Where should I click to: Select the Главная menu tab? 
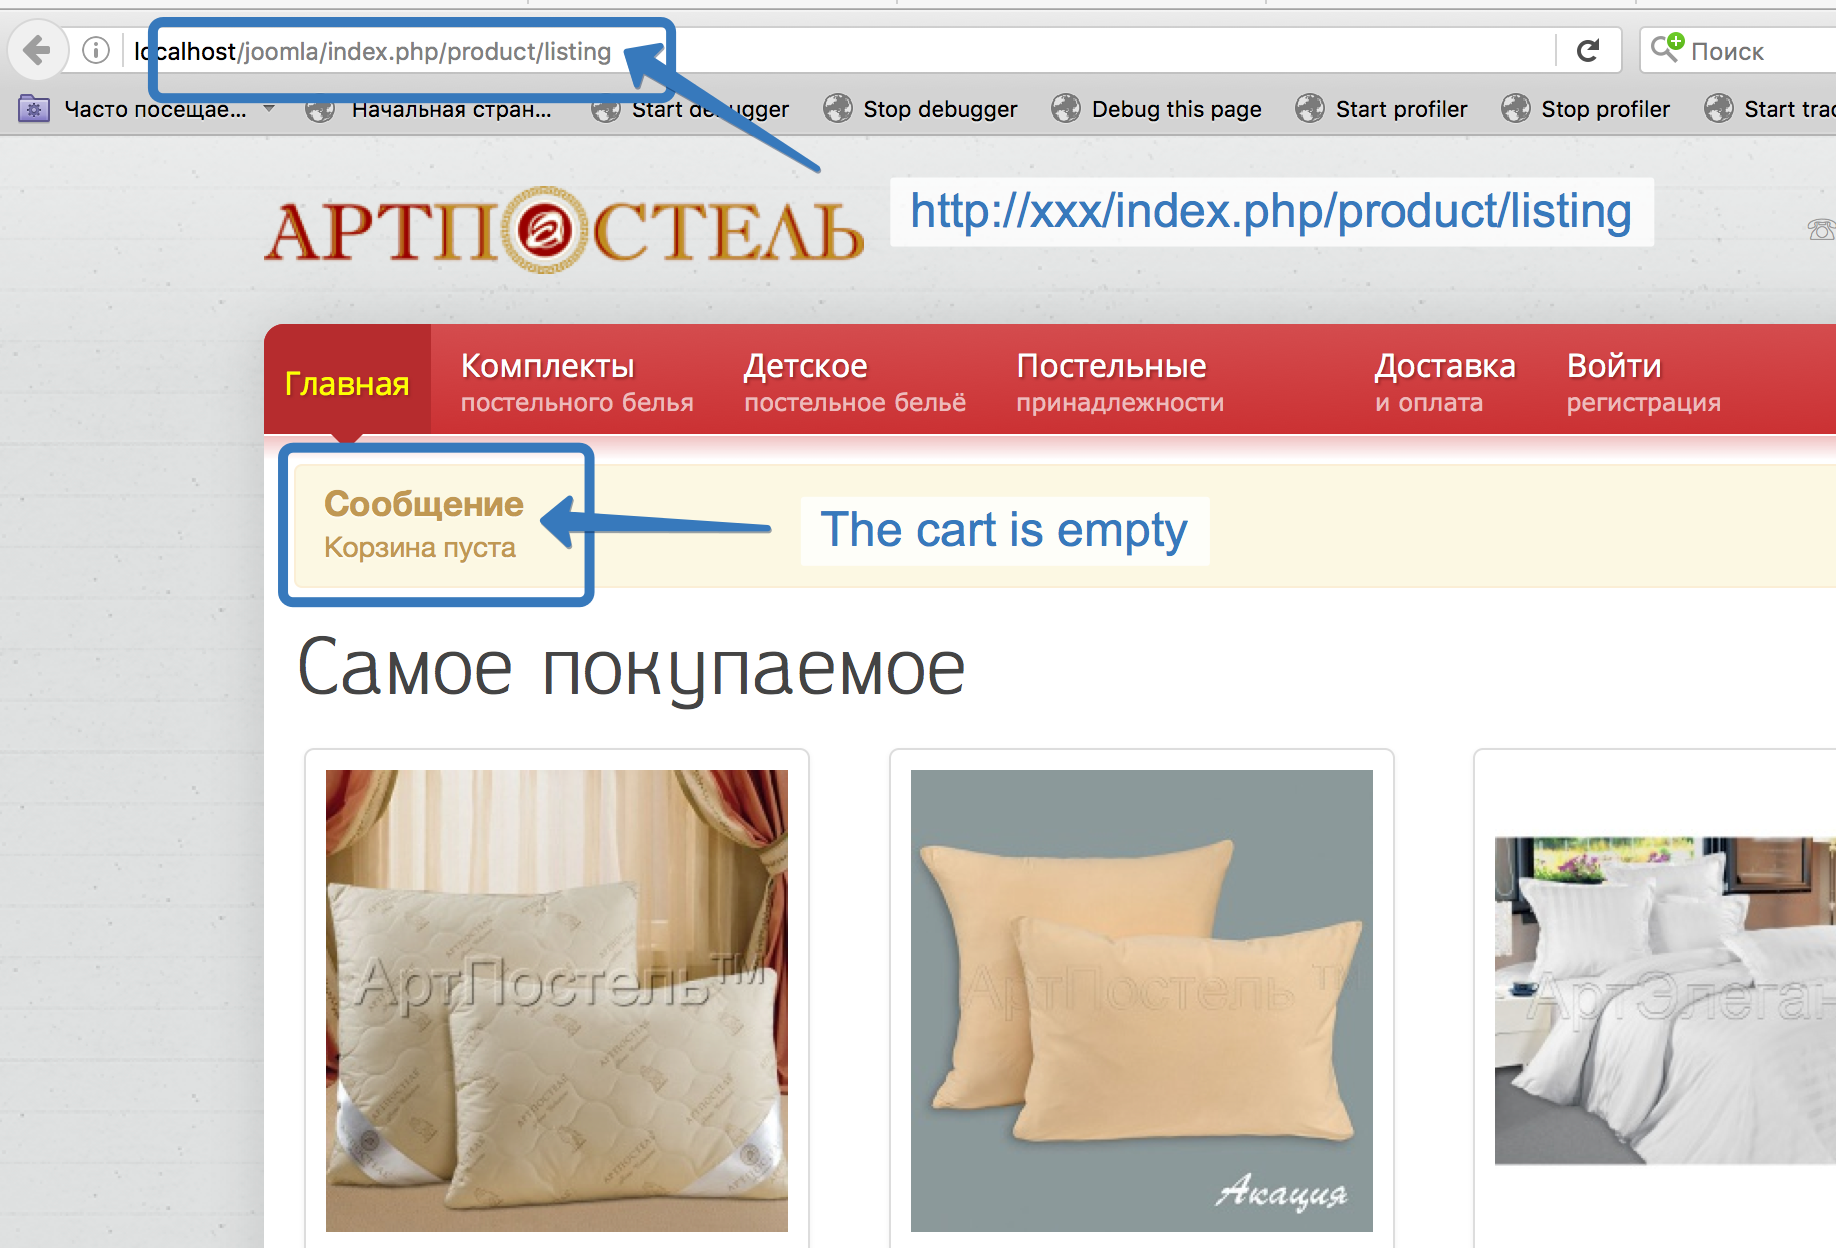pyautogui.click(x=347, y=383)
